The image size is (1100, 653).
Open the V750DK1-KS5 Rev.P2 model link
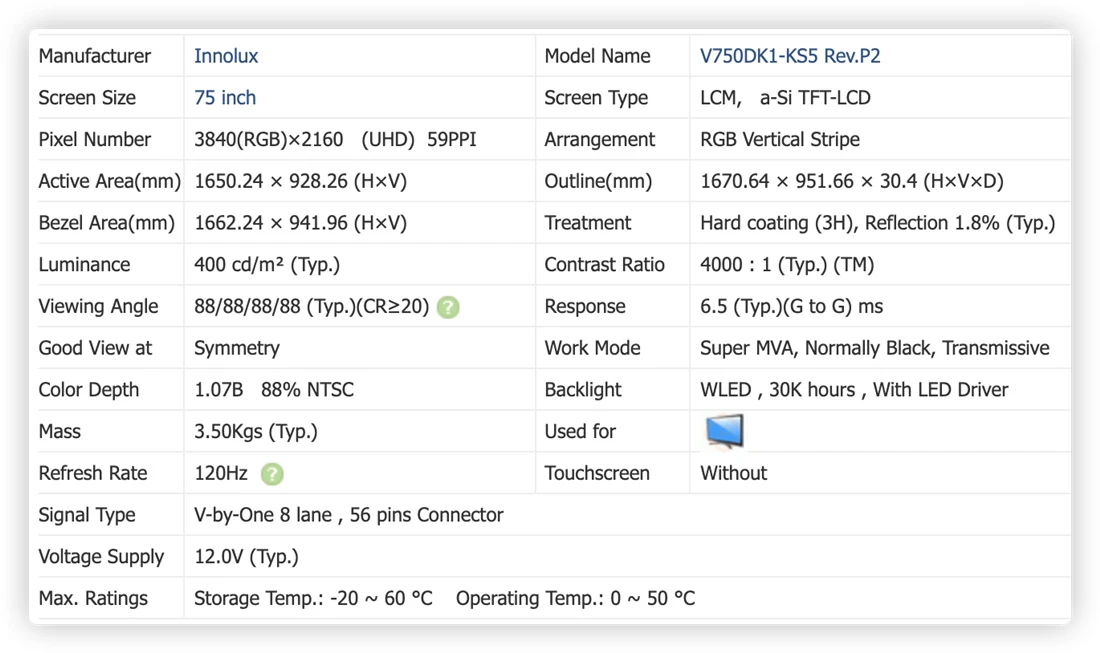(x=790, y=56)
